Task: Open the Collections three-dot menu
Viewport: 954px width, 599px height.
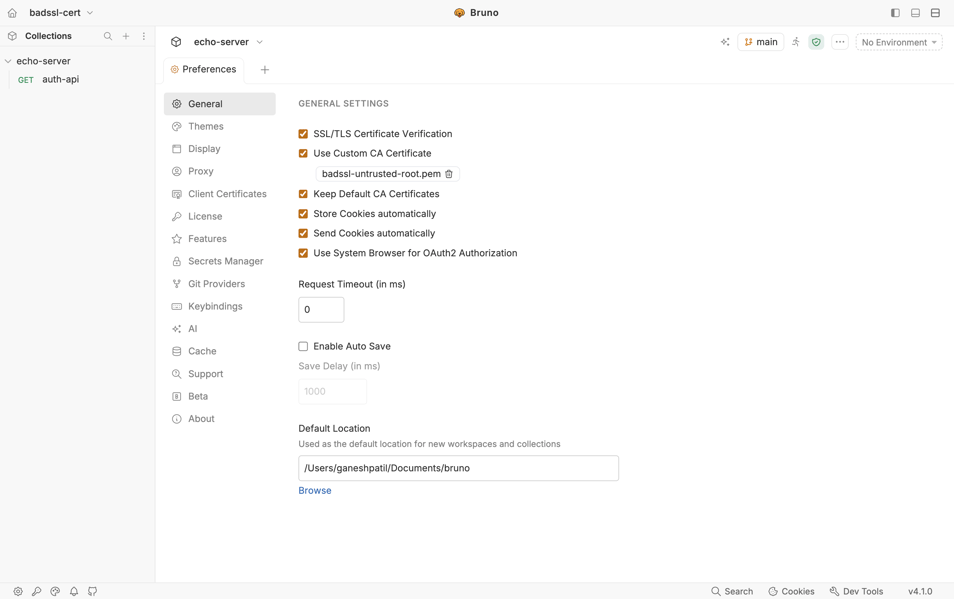Action: (144, 36)
